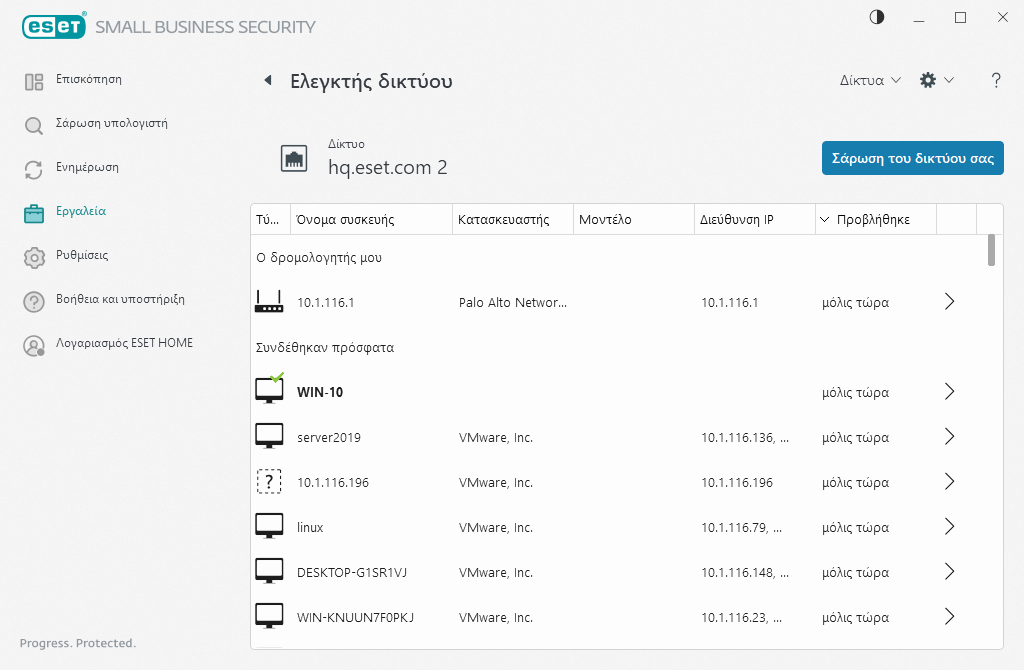Image resolution: width=1024 pixels, height=670 pixels.
Task: Select device name server2019
Action: click(328, 438)
